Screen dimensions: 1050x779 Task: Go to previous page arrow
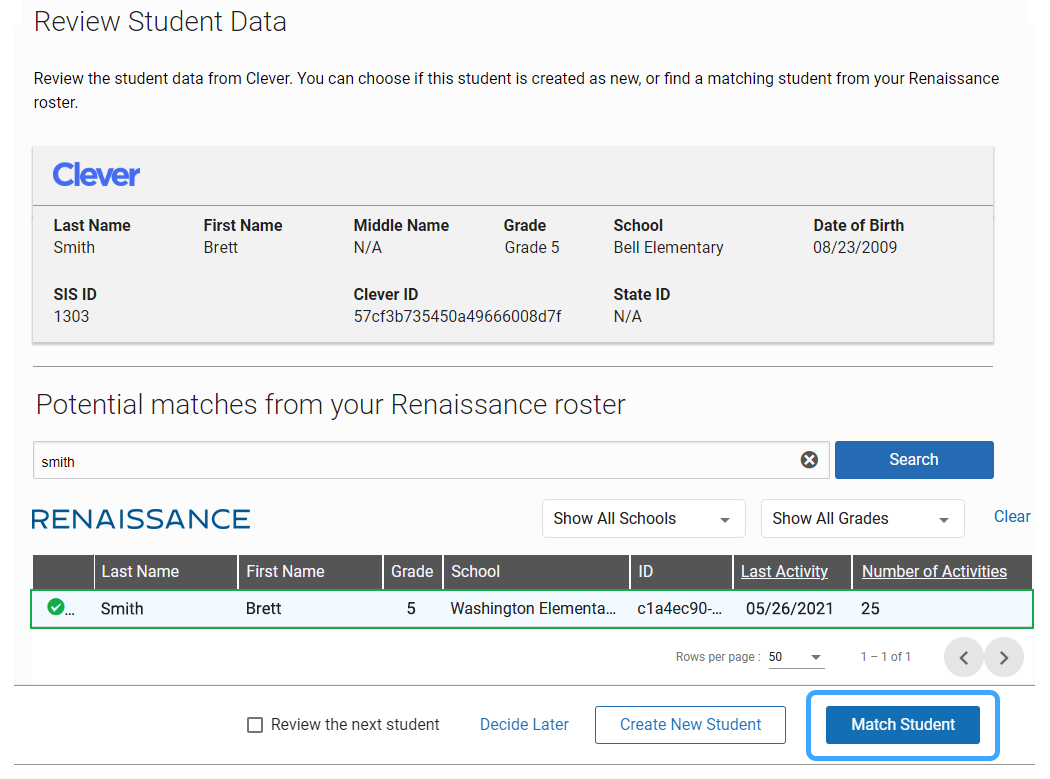pos(964,657)
